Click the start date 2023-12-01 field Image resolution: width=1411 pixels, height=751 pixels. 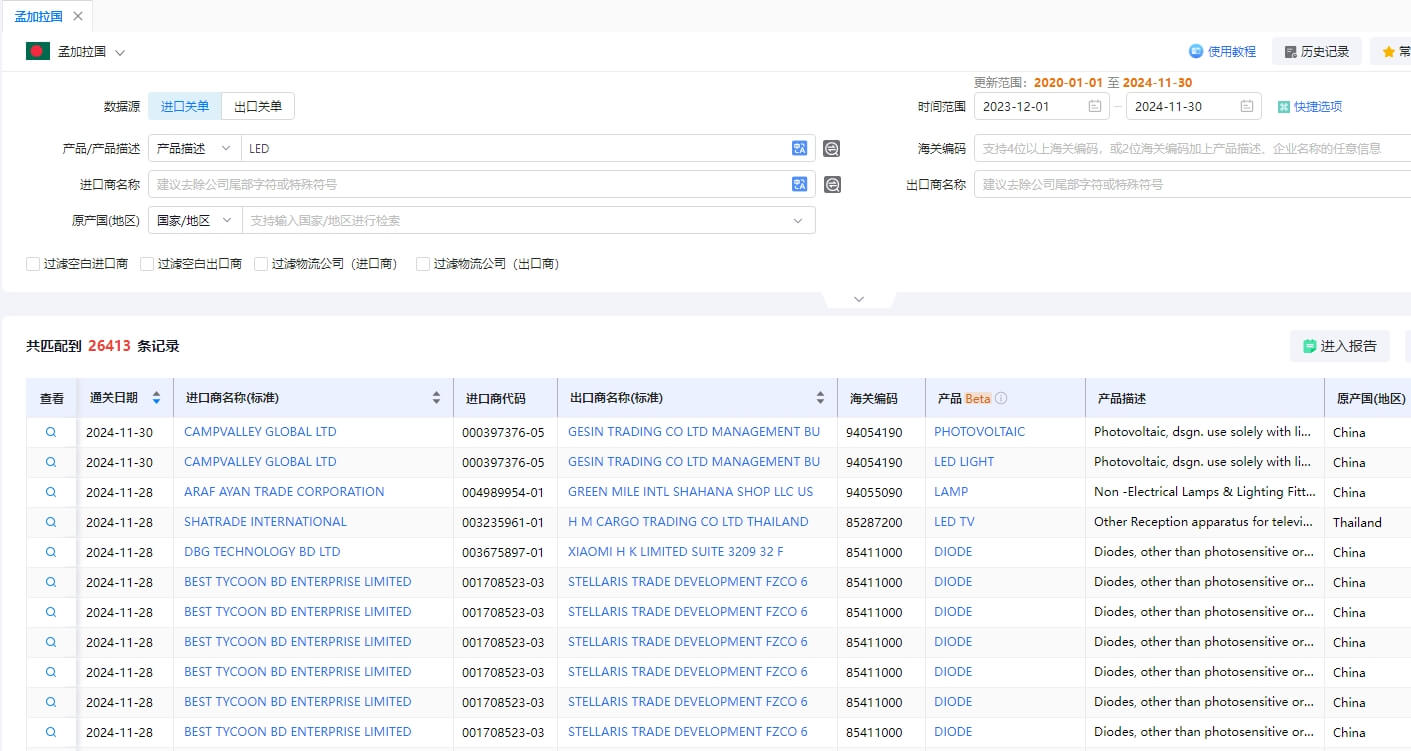pyautogui.click(x=1041, y=106)
